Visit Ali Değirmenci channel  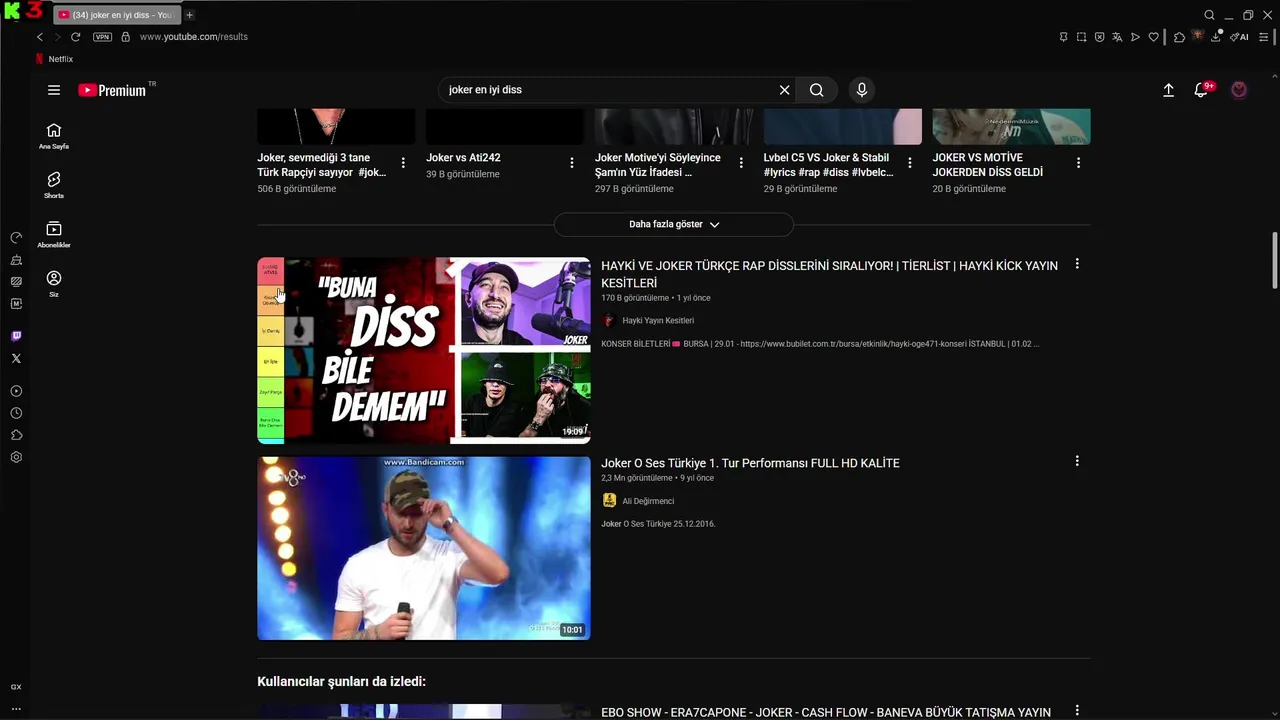click(x=648, y=501)
